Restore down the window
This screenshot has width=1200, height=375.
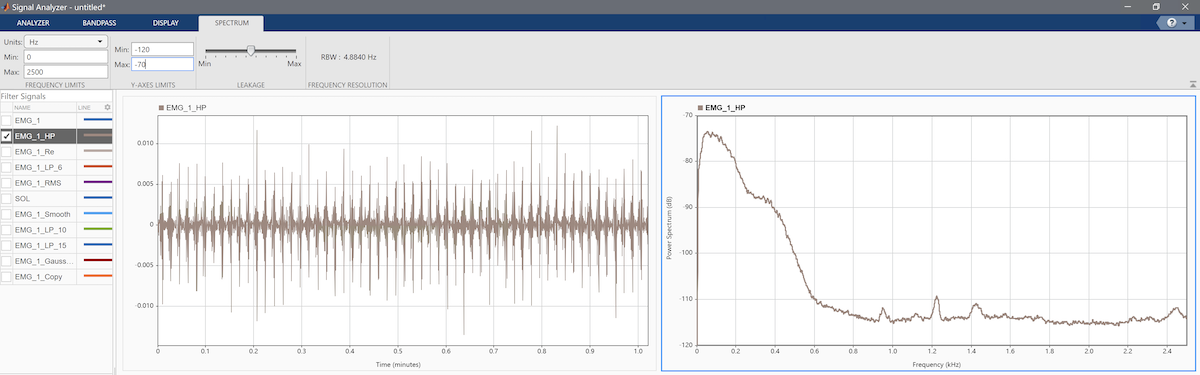(x=1156, y=6)
